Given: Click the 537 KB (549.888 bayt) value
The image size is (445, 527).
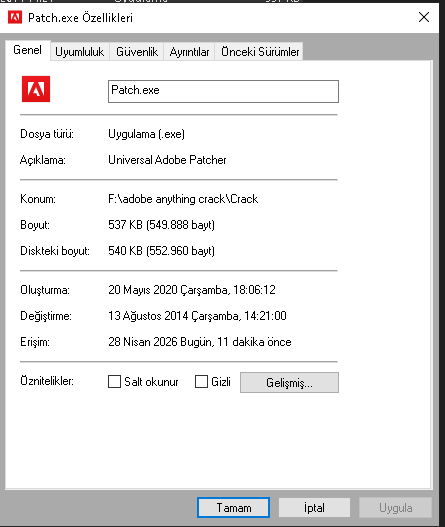Looking at the screenshot, I should pyautogui.click(x=161, y=225).
